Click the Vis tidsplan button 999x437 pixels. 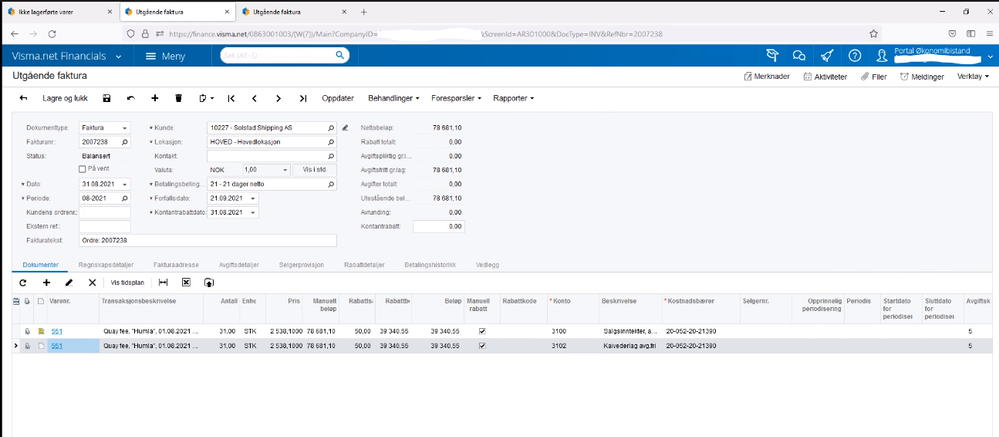127,282
